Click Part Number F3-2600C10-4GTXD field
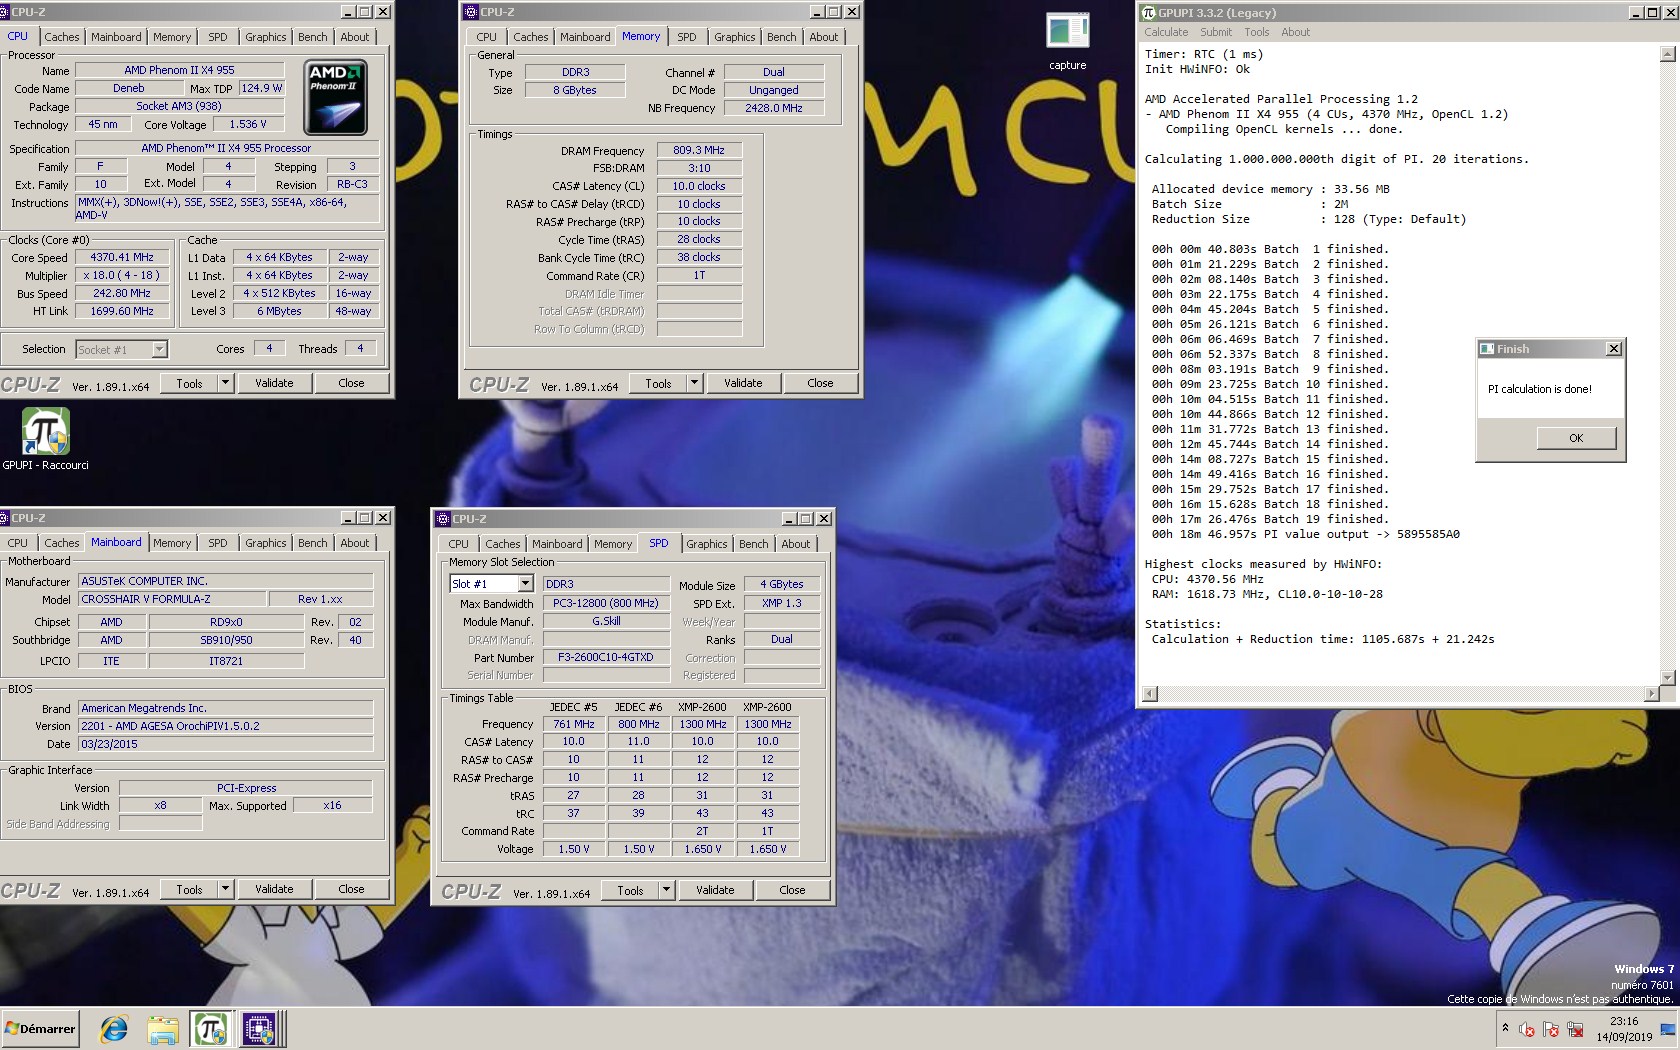 tap(606, 658)
